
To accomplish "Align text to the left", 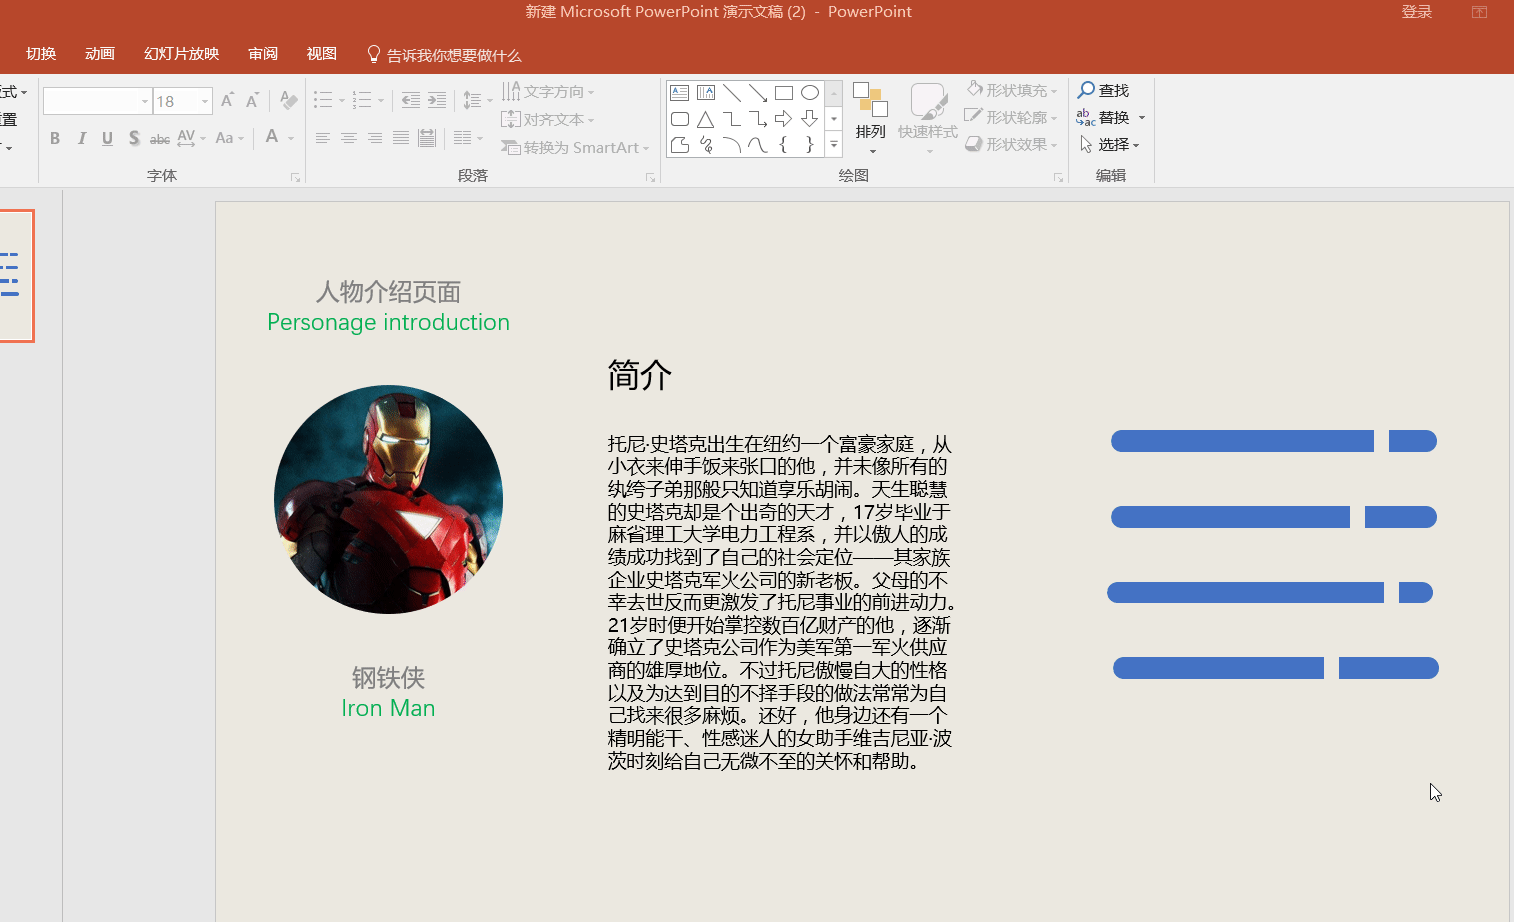I will pos(323,138).
